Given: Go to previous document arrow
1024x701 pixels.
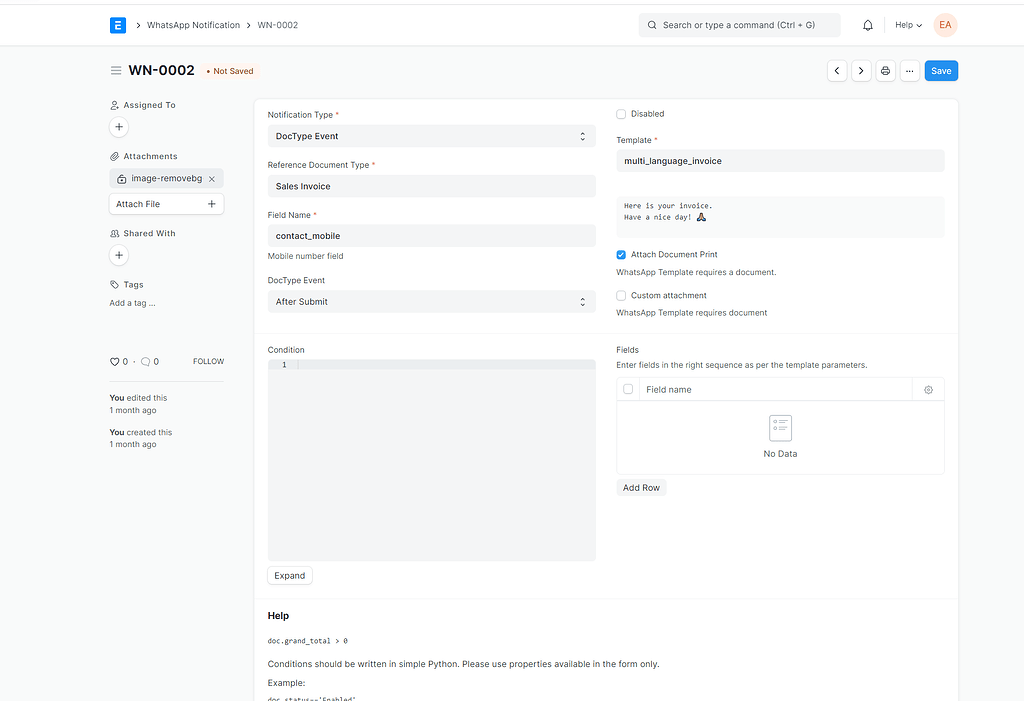Looking at the screenshot, I should click(x=837, y=71).
